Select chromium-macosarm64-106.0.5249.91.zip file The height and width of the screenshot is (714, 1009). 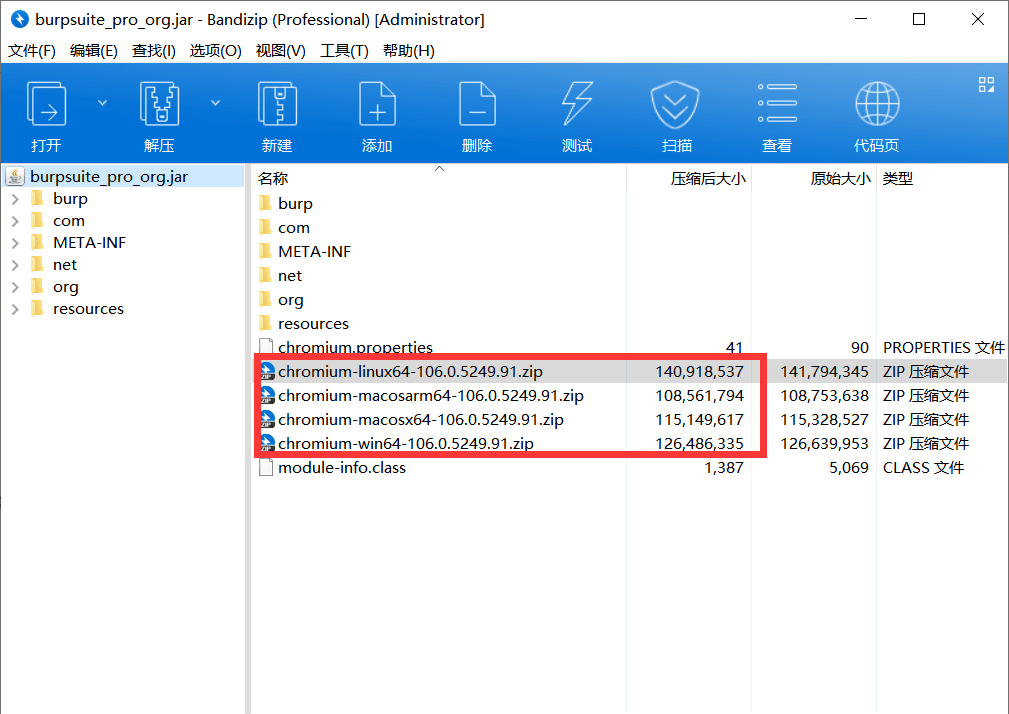[629, 396]
